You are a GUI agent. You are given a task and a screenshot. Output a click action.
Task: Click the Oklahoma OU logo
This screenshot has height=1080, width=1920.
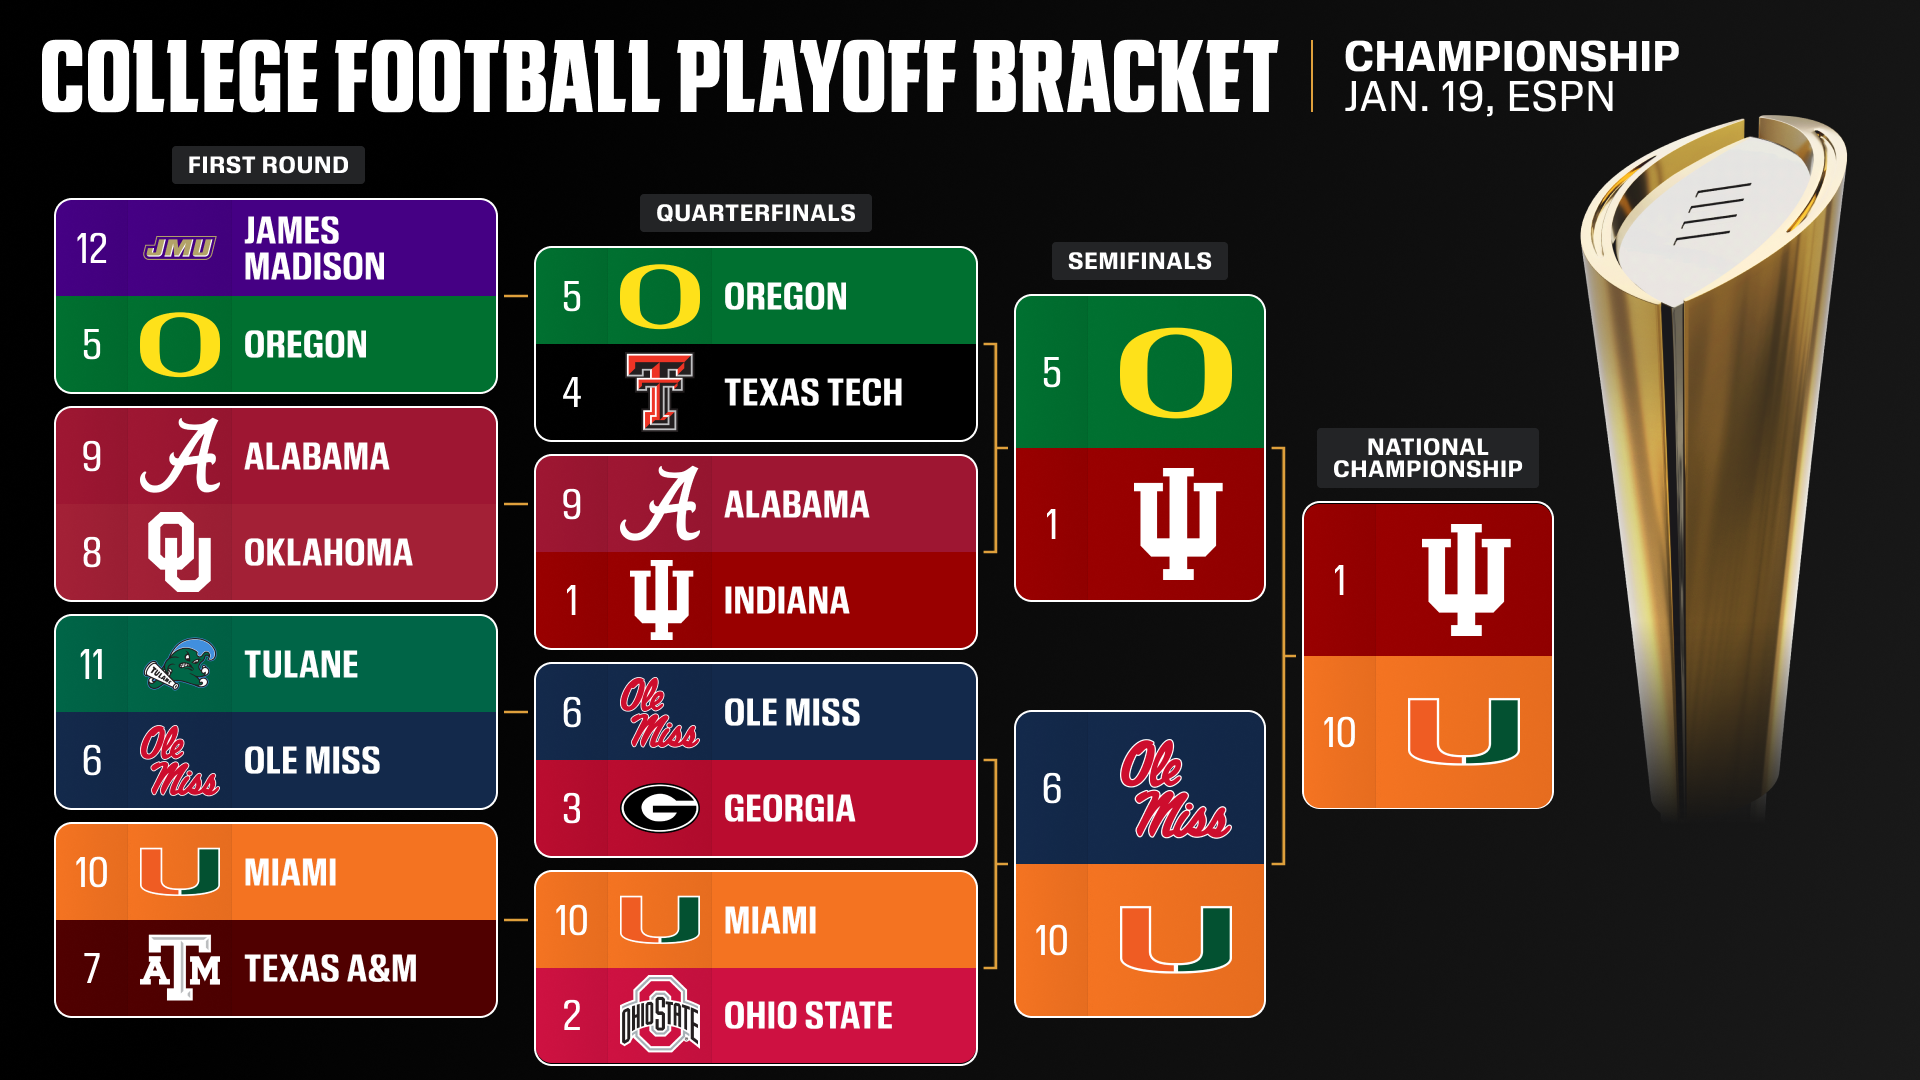point(180,552)
